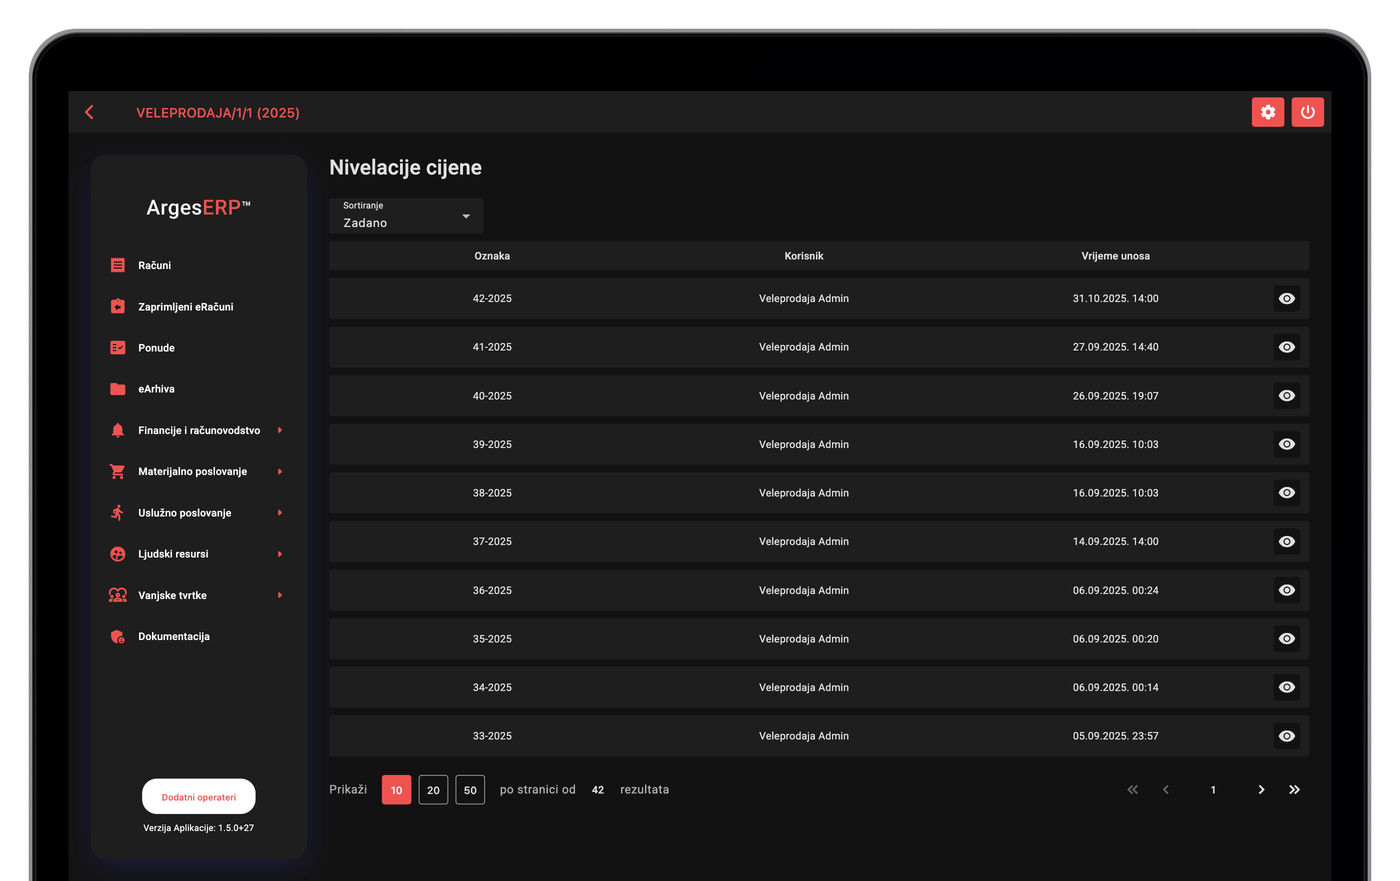Click the Verzija Aplikacije: 1.5.0+27 text
The image size is (1400, 881).
point(199,828)
